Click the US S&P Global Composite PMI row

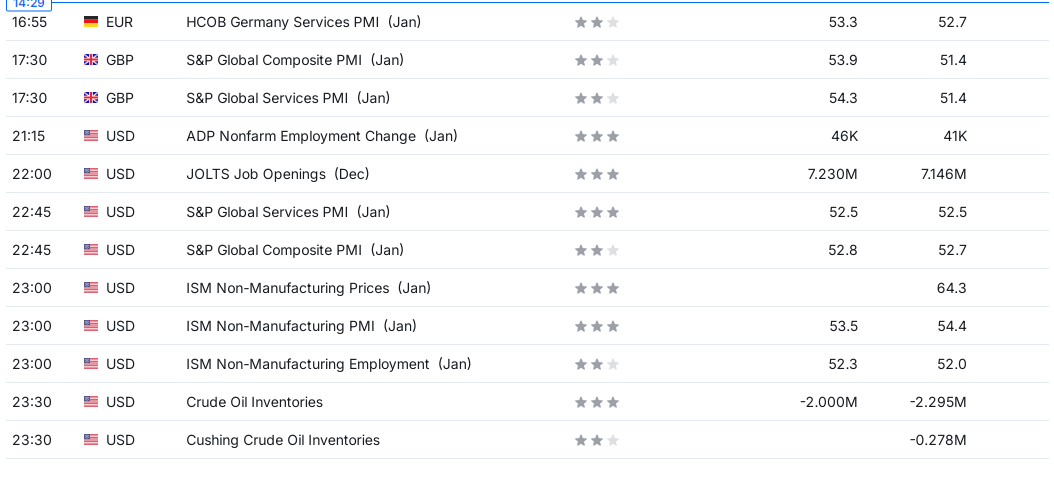click(527, 250)
